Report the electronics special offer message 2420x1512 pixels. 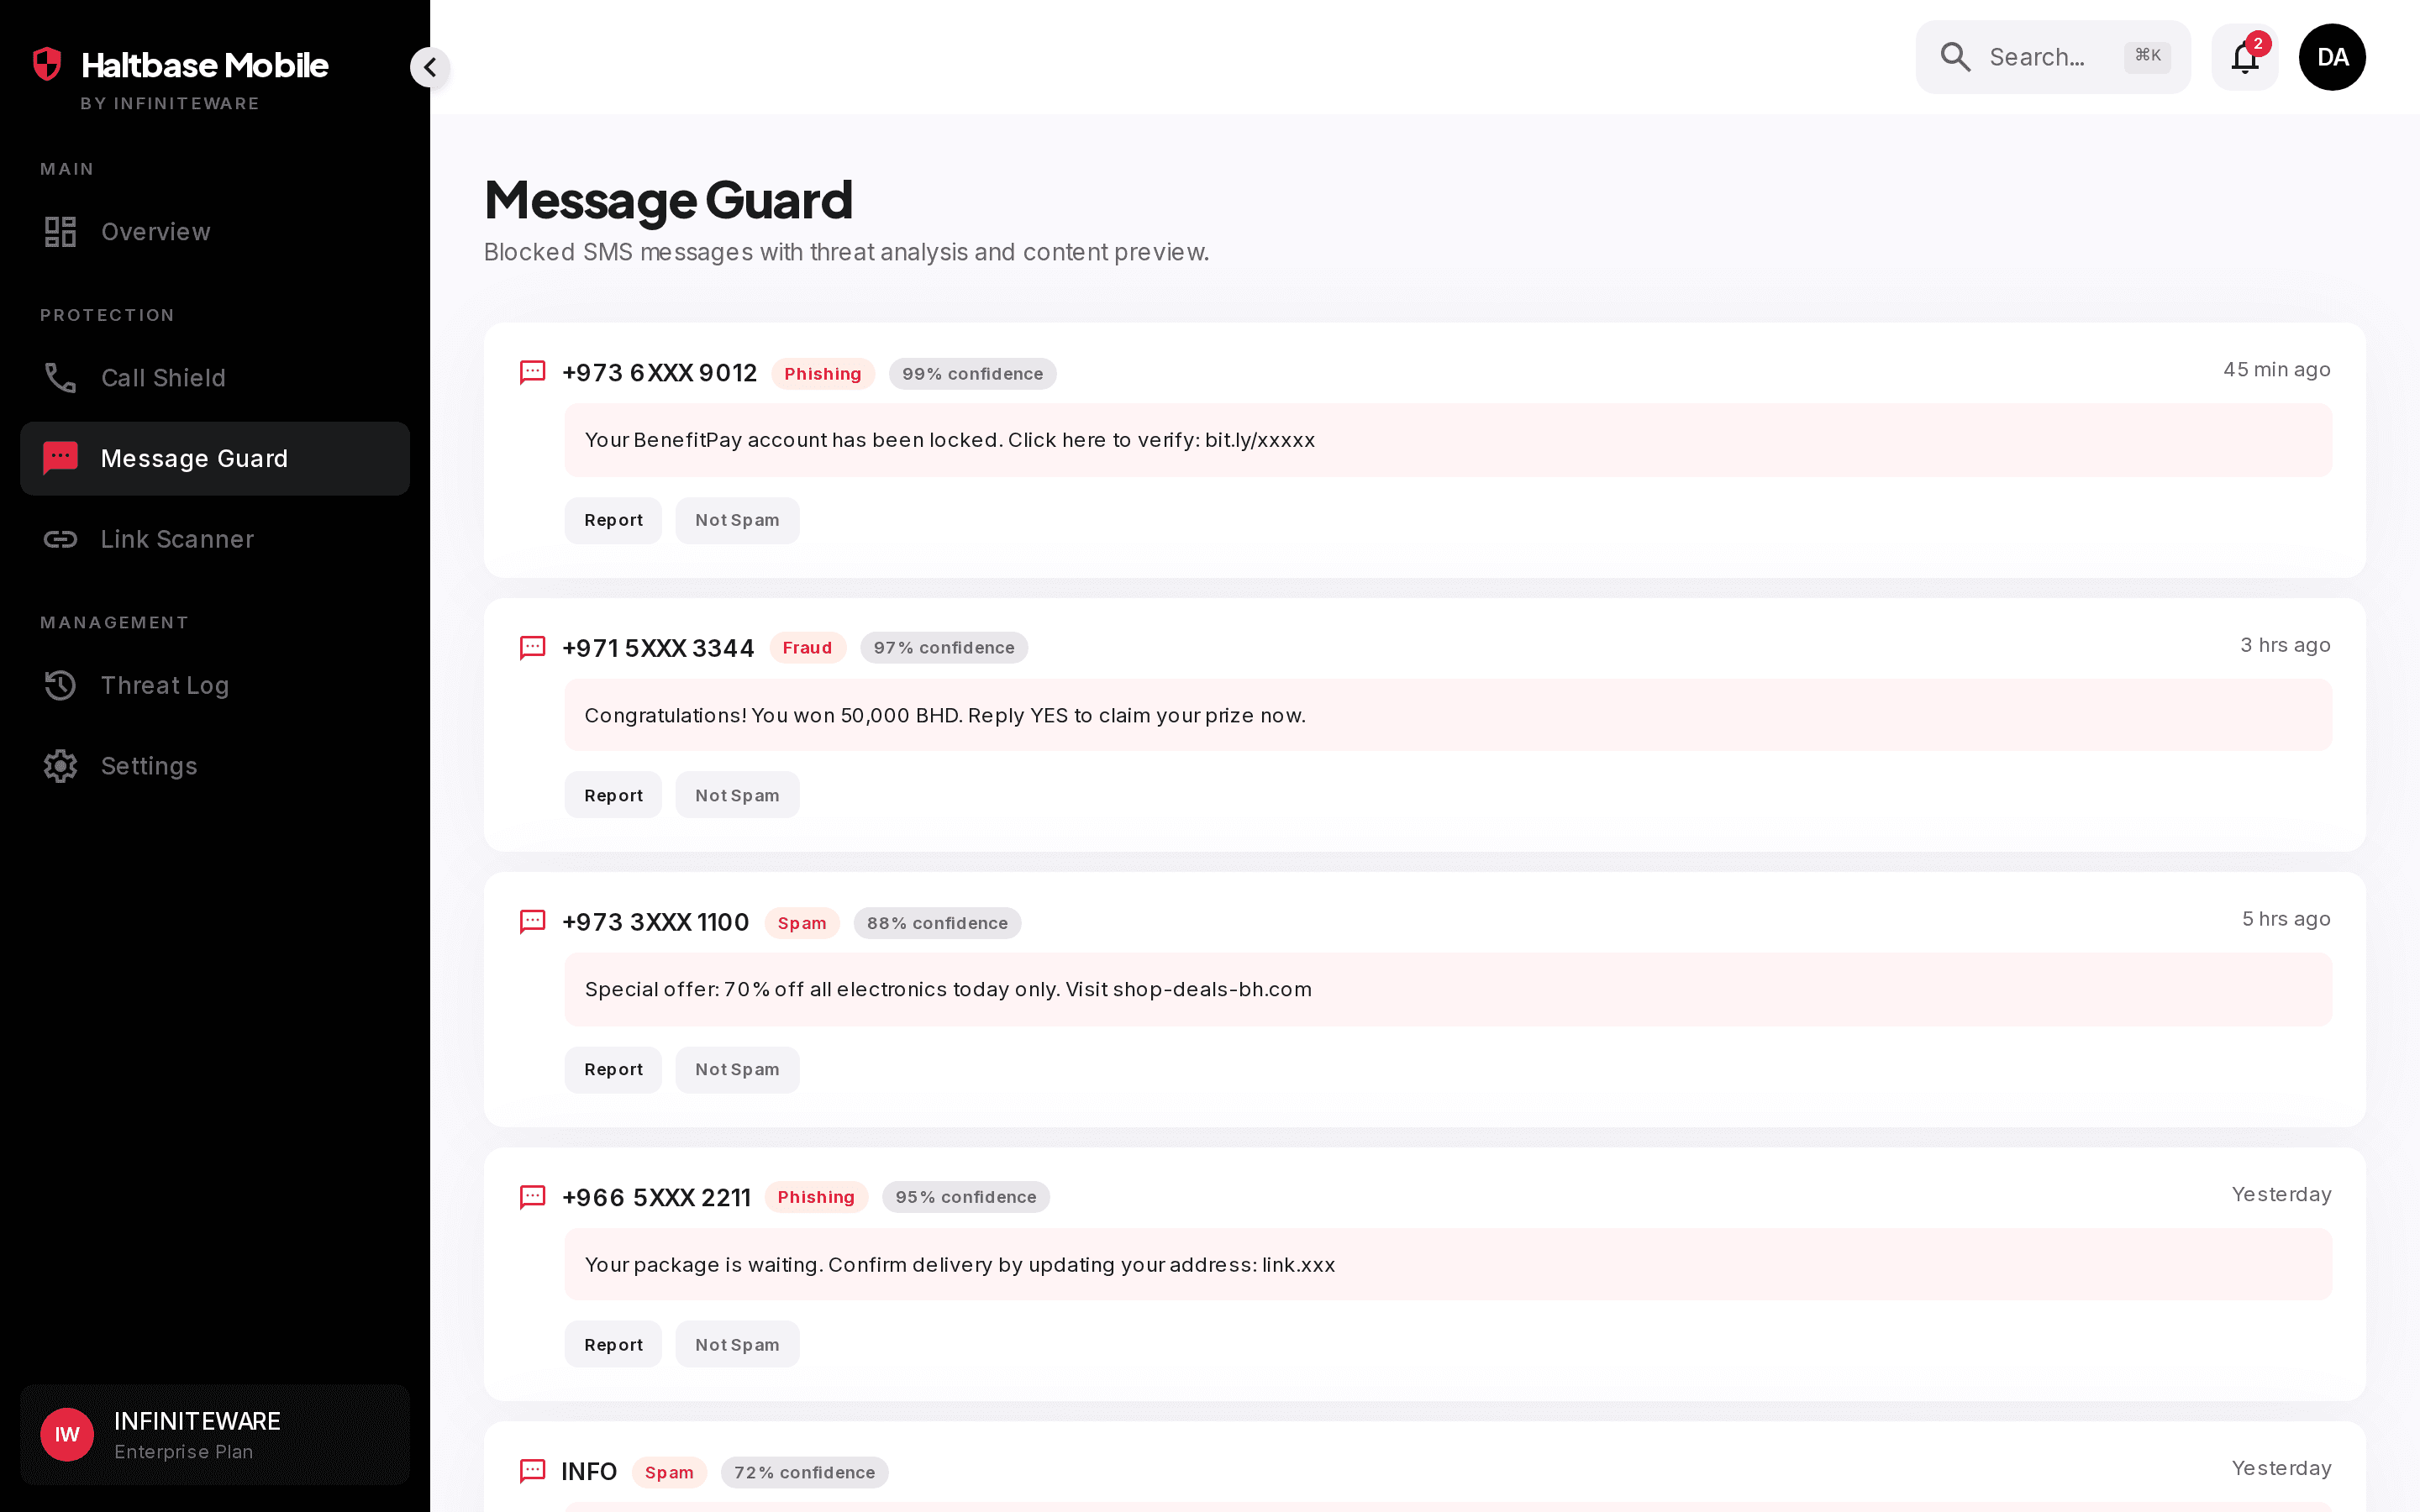[613, 1069]
